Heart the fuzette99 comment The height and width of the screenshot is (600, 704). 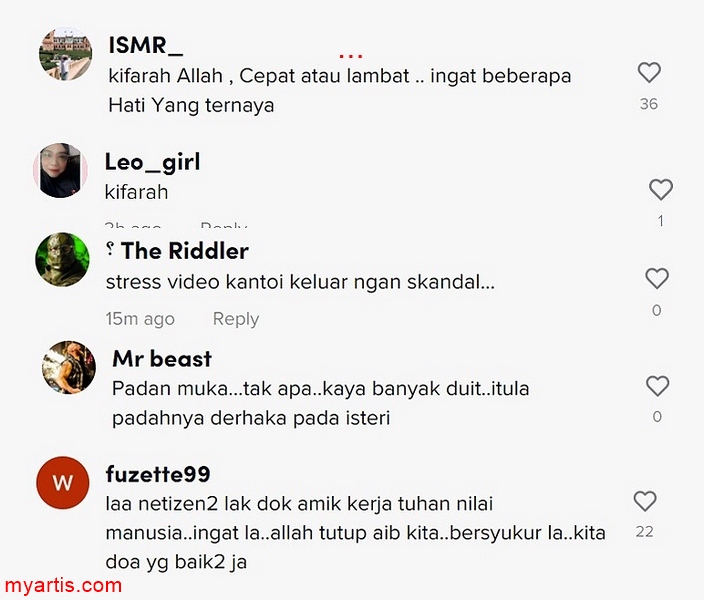645,501
